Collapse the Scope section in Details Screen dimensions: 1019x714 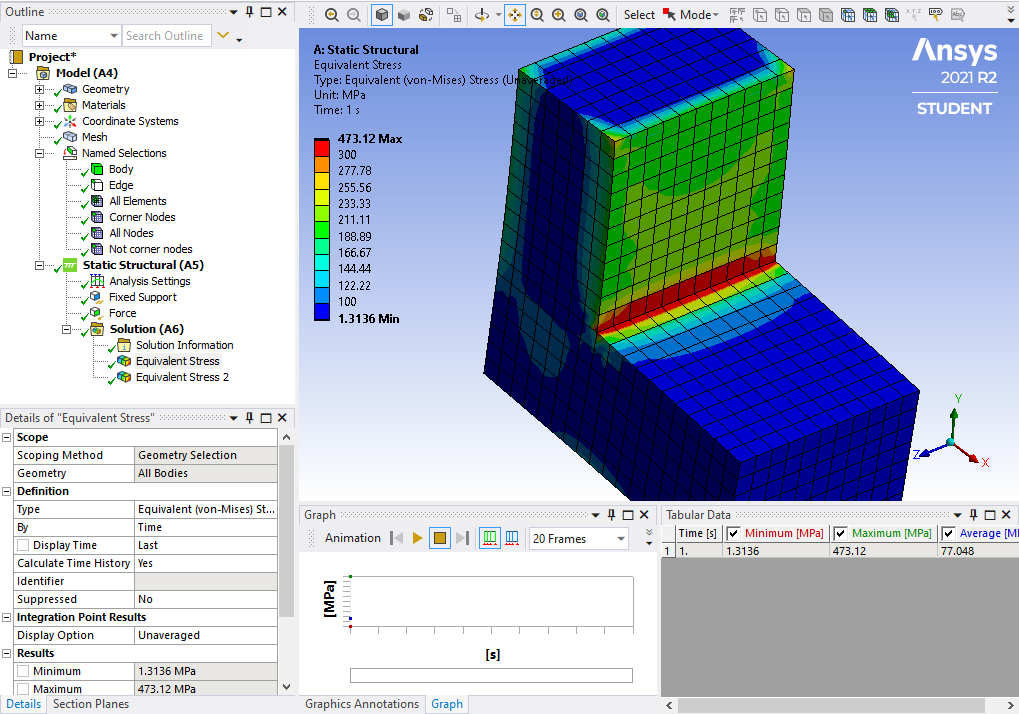tap(6, 437)
